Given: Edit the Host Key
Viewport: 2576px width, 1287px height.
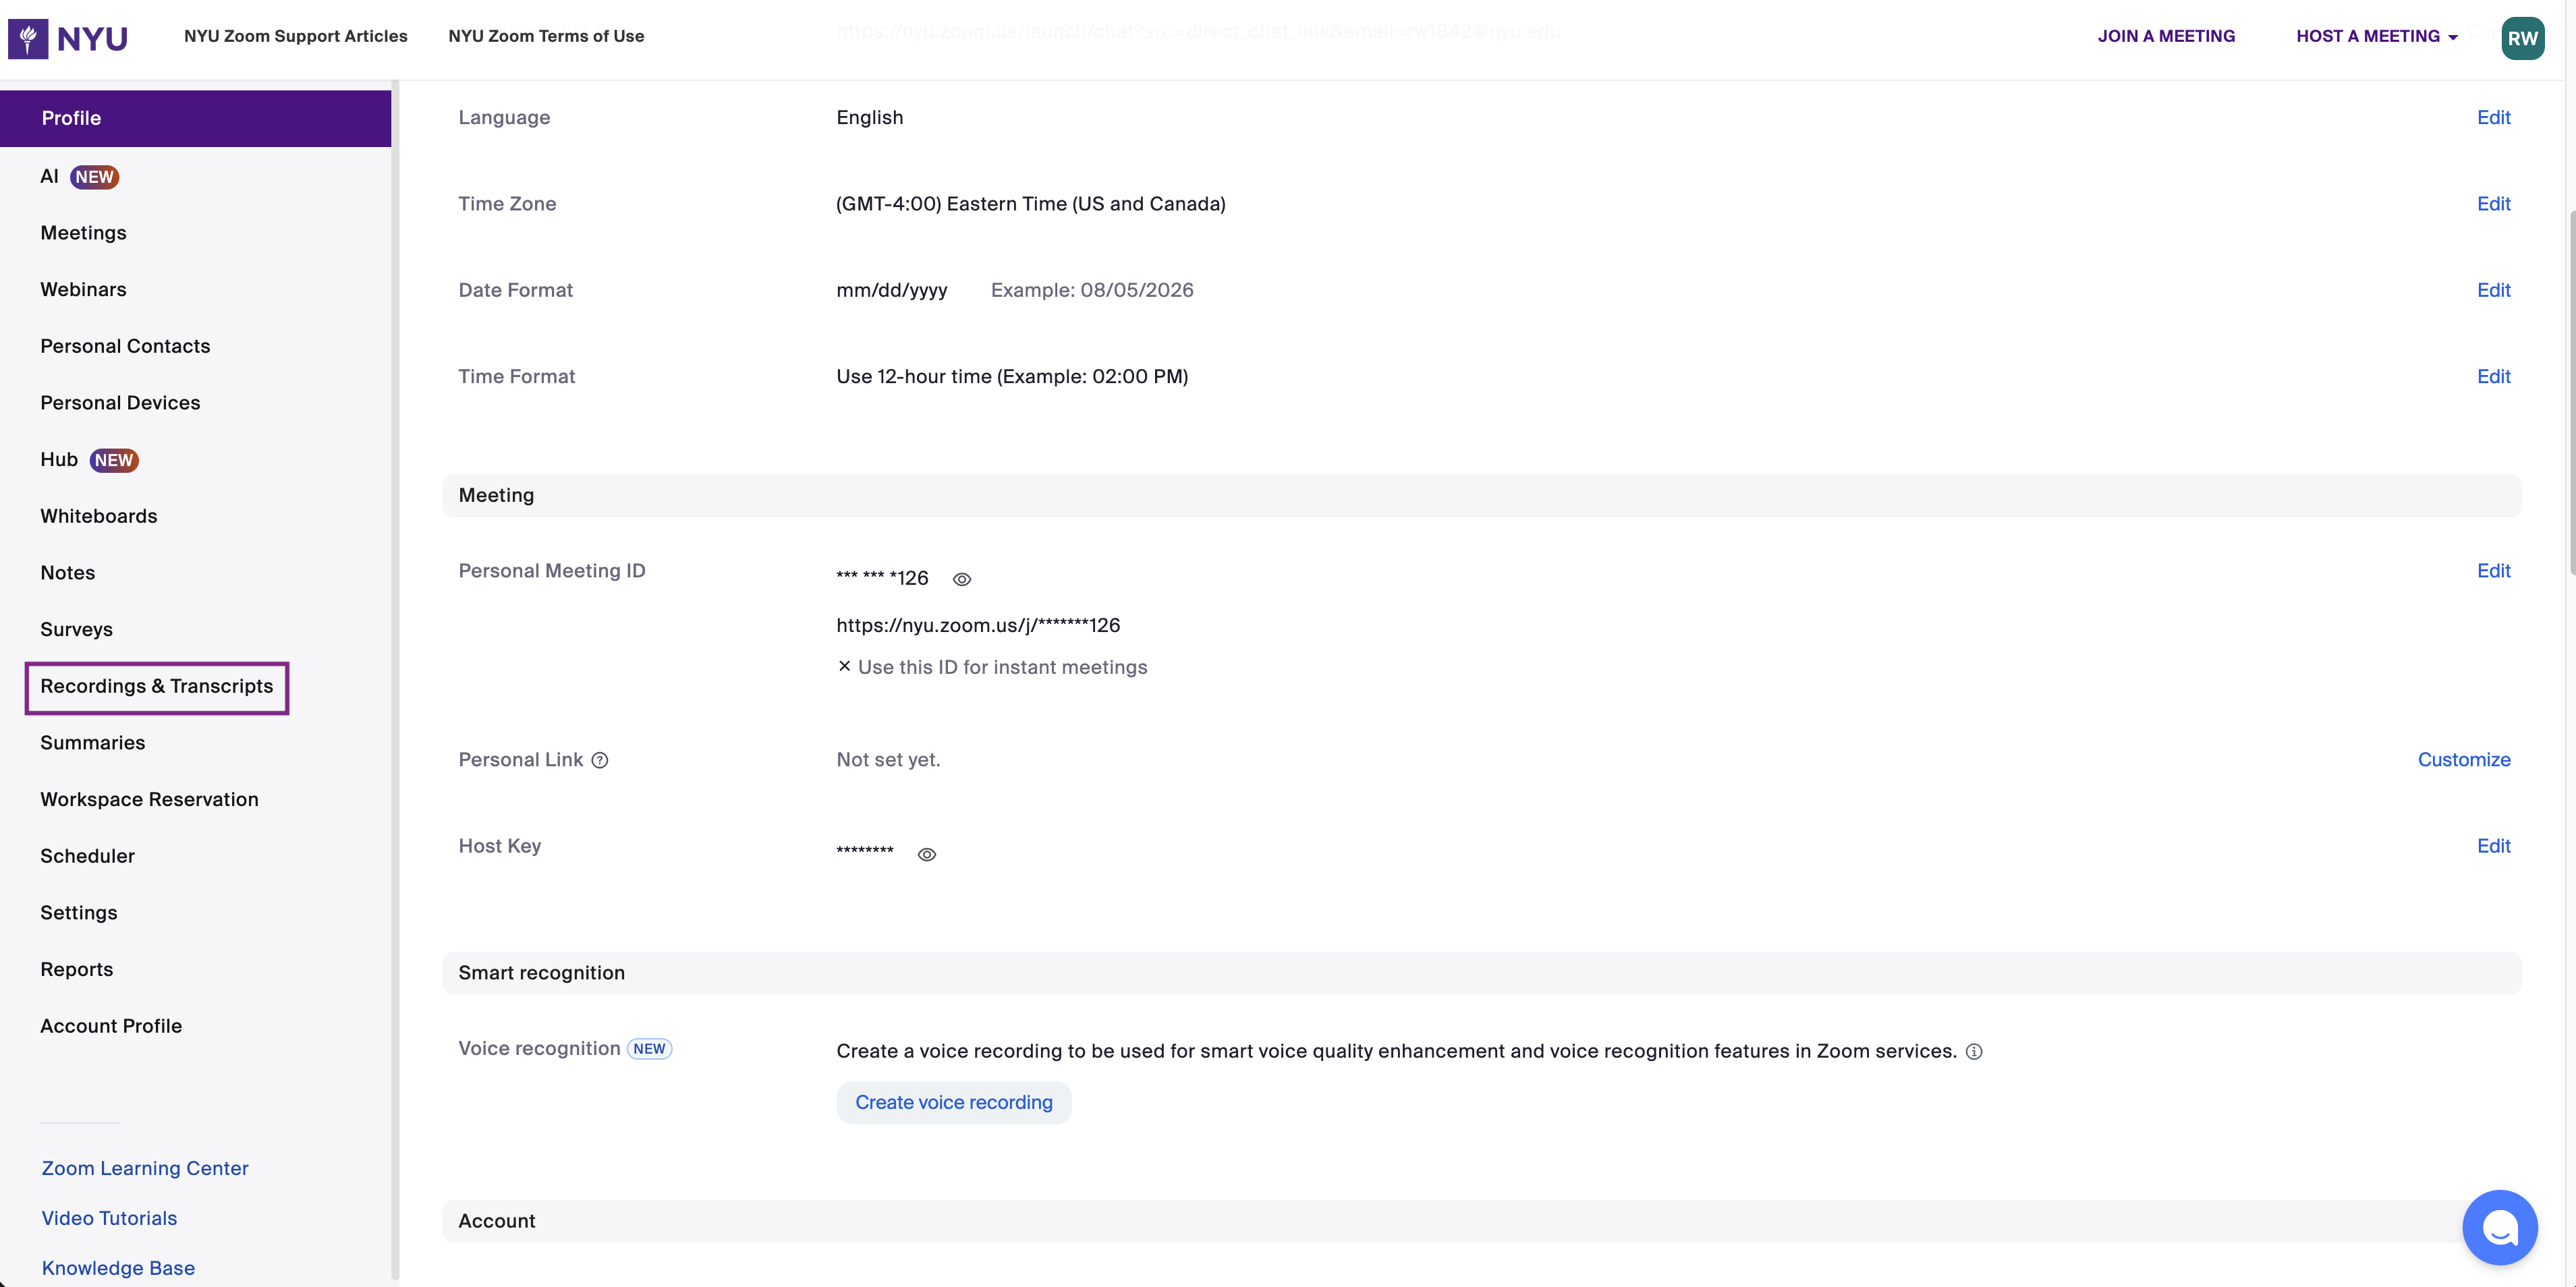Looking at the screenshot, I should pyautogui.click(x=2493, y=846).
